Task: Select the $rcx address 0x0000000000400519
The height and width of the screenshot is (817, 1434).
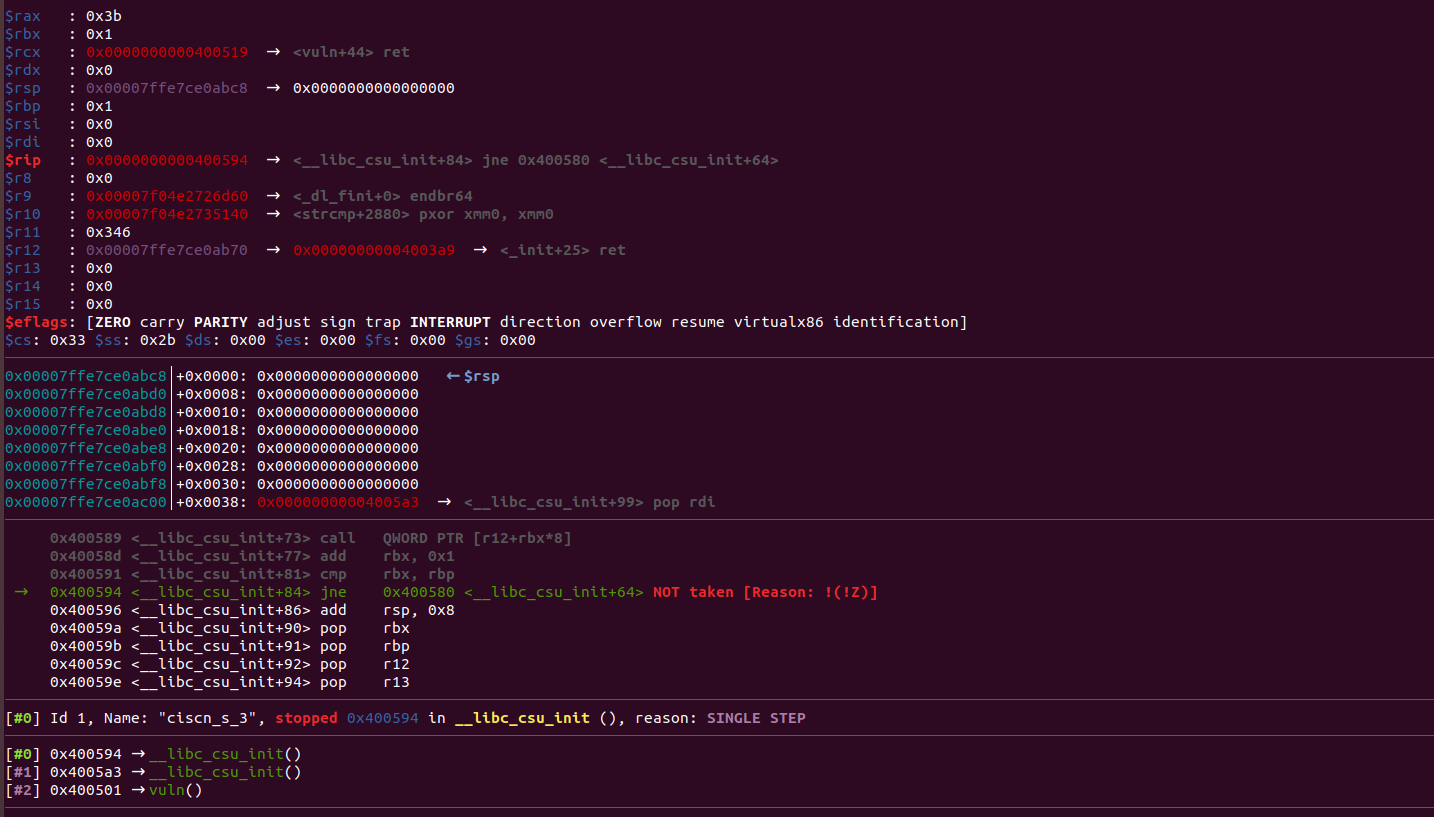Action: [167, 52]
